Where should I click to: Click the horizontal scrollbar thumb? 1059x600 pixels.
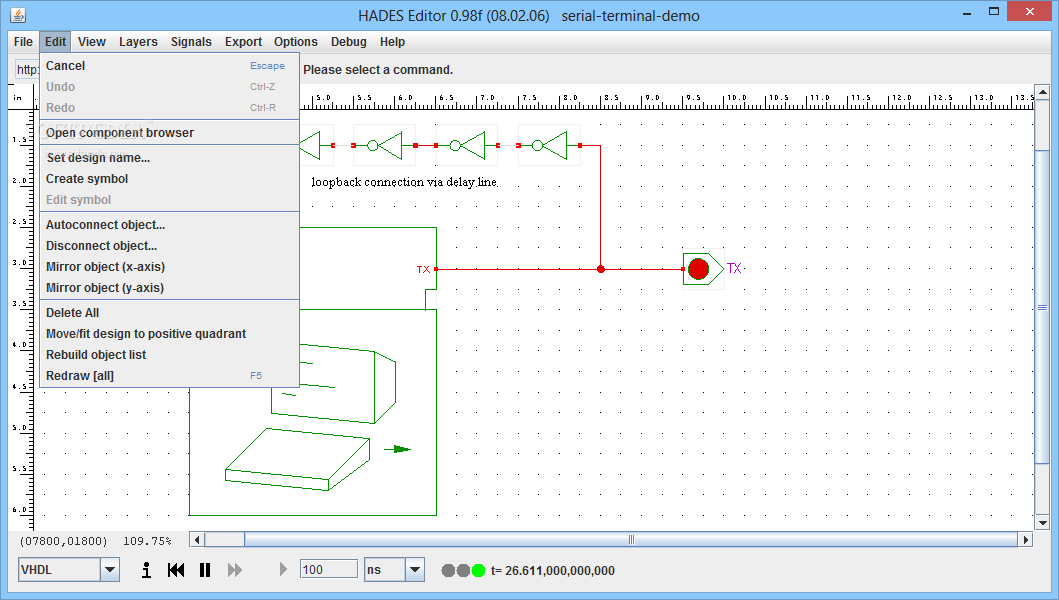click(631, 539)
